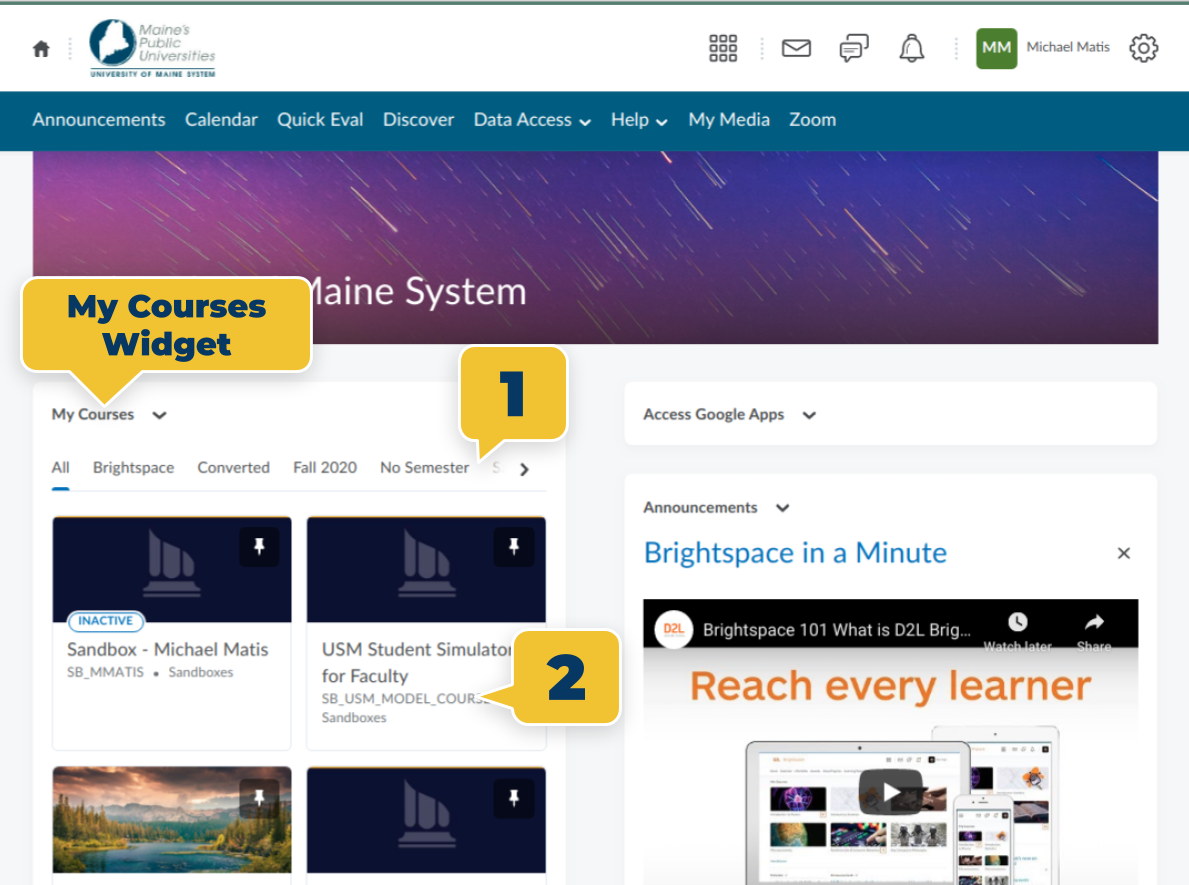1189x885 pixels.
Task: Open the admin tools gear icon
Action: [1144, 48]
